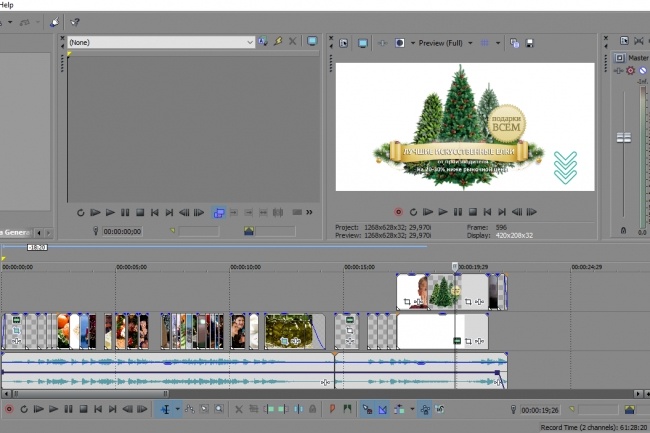
Task: Expand the edit tool dropdown arrow
Action: pyautogui.click(x=177, y=409)
